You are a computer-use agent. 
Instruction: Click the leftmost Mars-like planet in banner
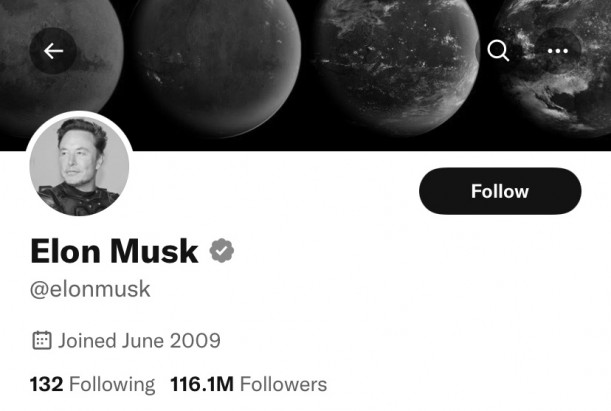pos(58,58)
